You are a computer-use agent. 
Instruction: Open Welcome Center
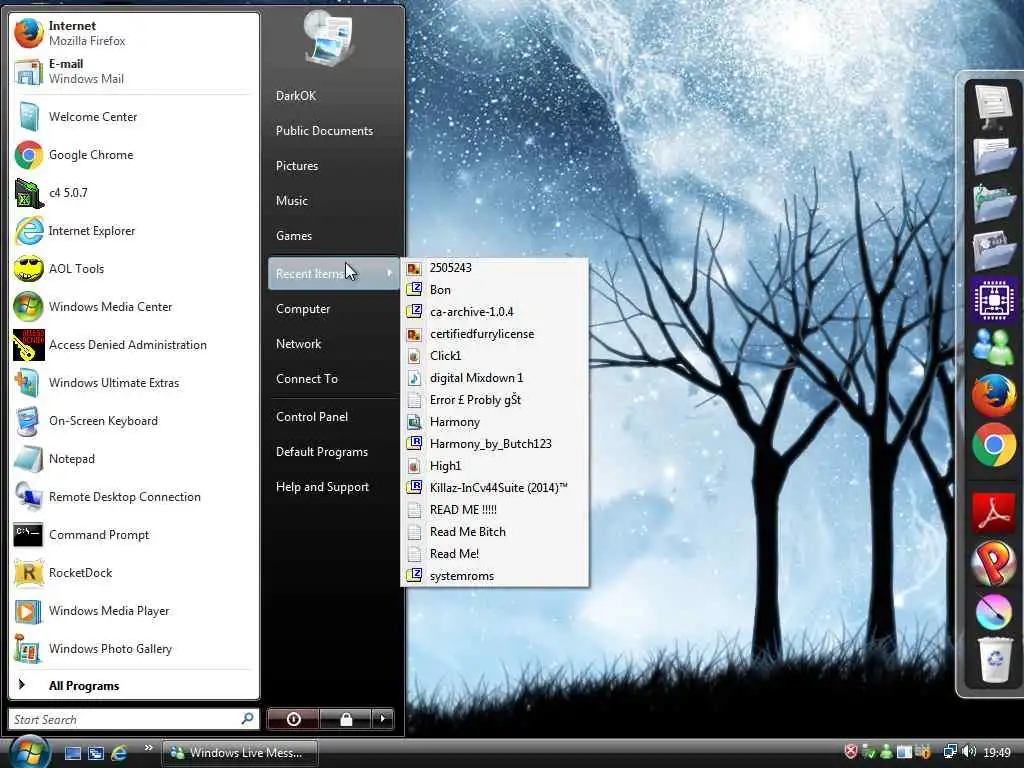pos(134,117)
